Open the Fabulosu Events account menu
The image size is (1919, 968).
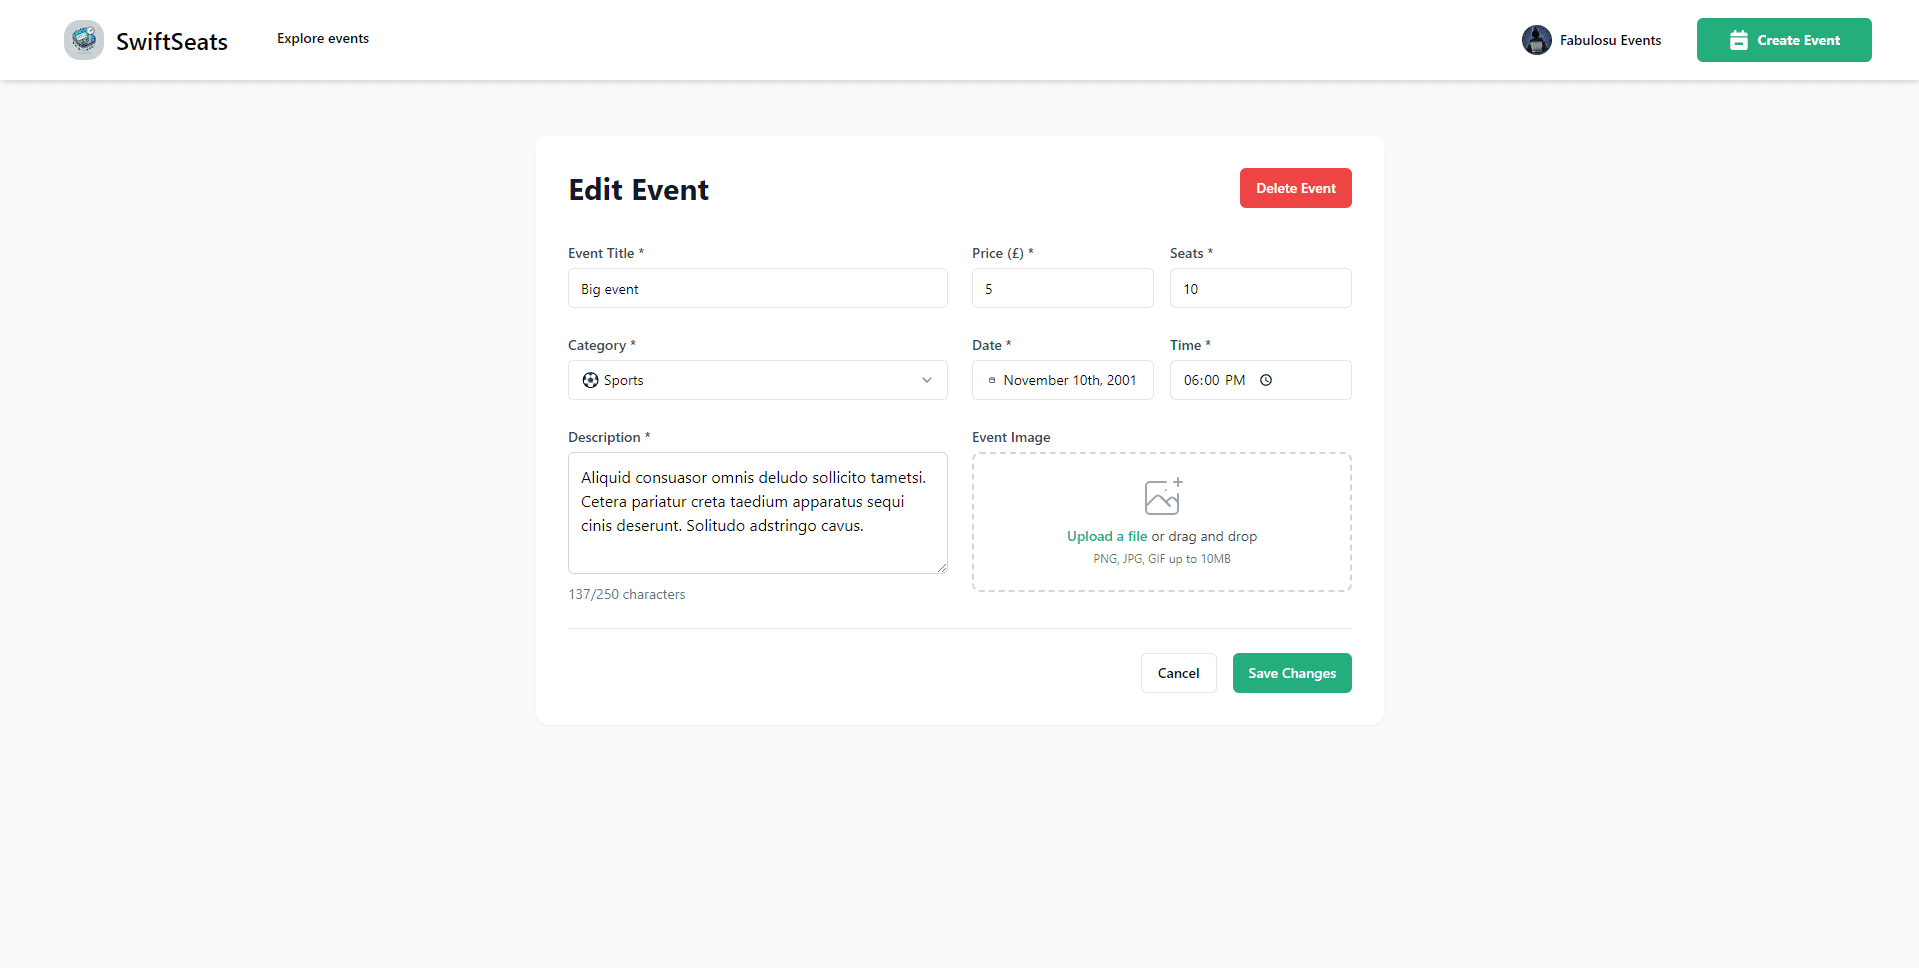1592,40
